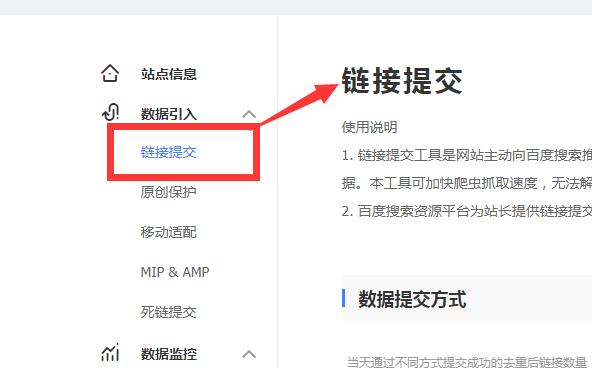Collapse the 数据引入 section chevron
This screenshot has height=368, width=592.
(249, 114)
